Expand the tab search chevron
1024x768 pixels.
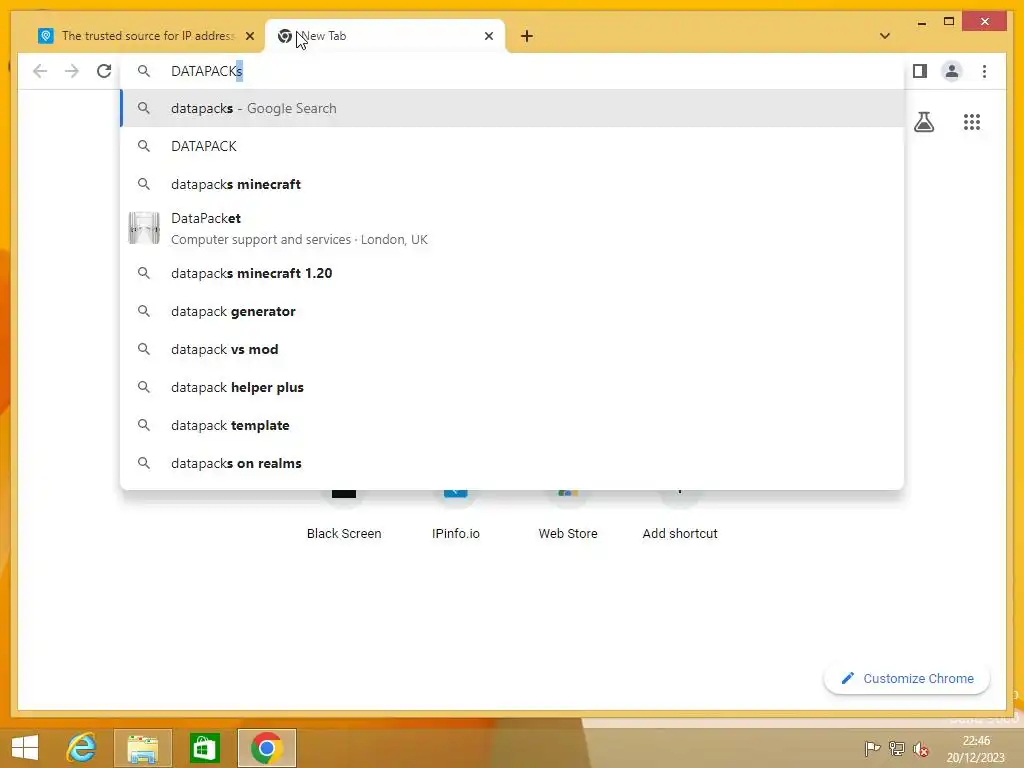click(x=885, y=36)
